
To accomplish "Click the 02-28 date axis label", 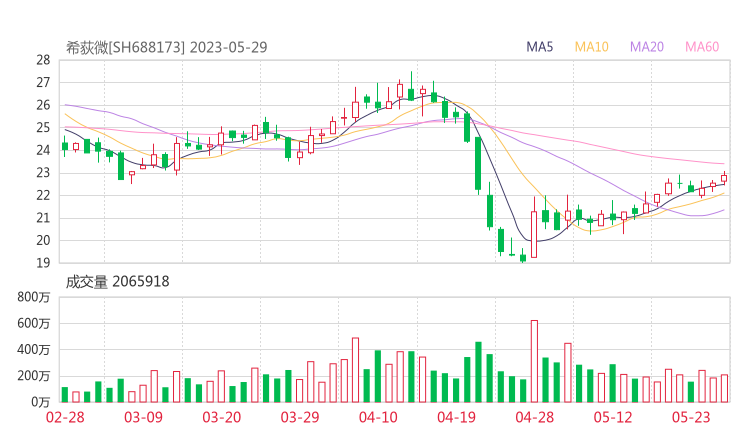I will coord(65,417).
